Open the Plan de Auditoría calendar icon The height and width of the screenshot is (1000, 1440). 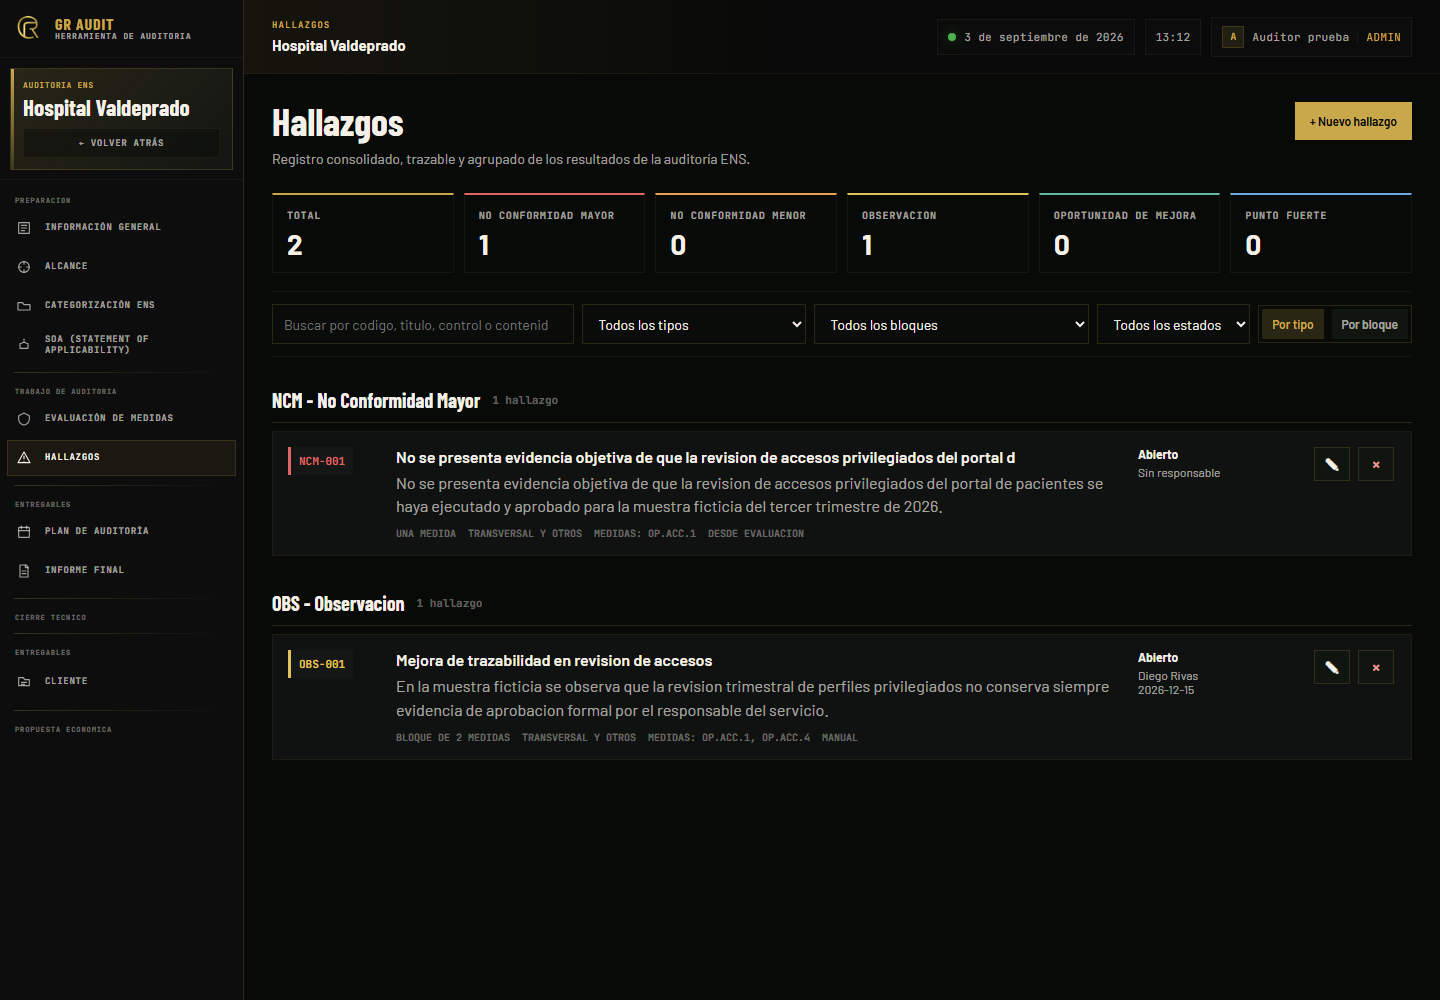[x=24, y=532]
